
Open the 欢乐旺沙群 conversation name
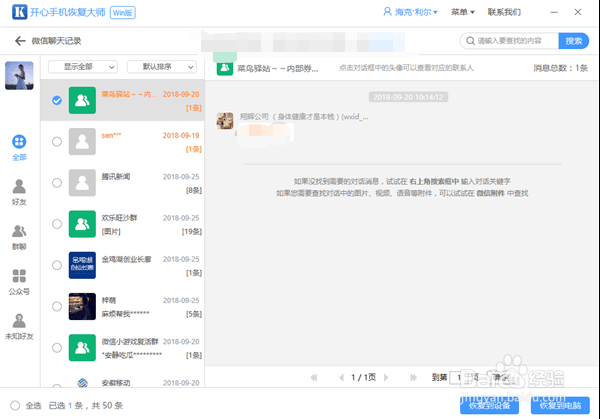[119, 218]
